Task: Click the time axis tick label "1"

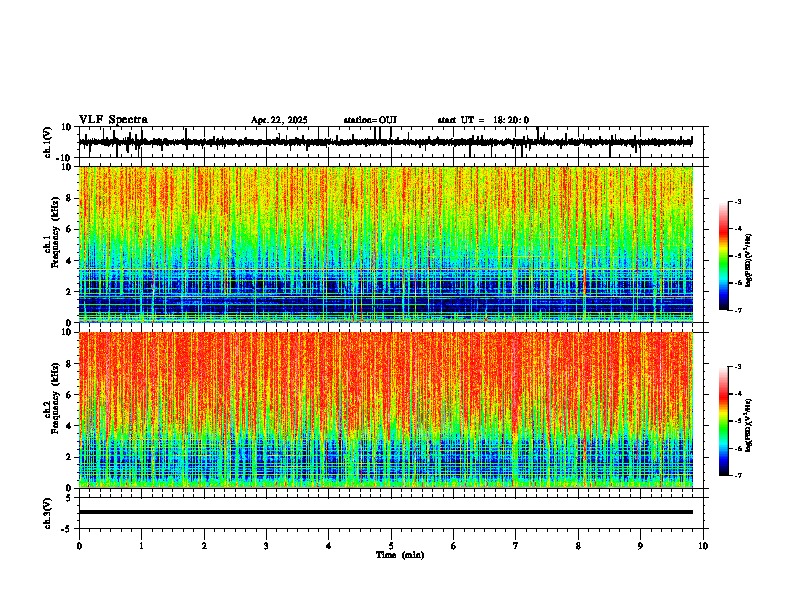Action: [141, 546]
